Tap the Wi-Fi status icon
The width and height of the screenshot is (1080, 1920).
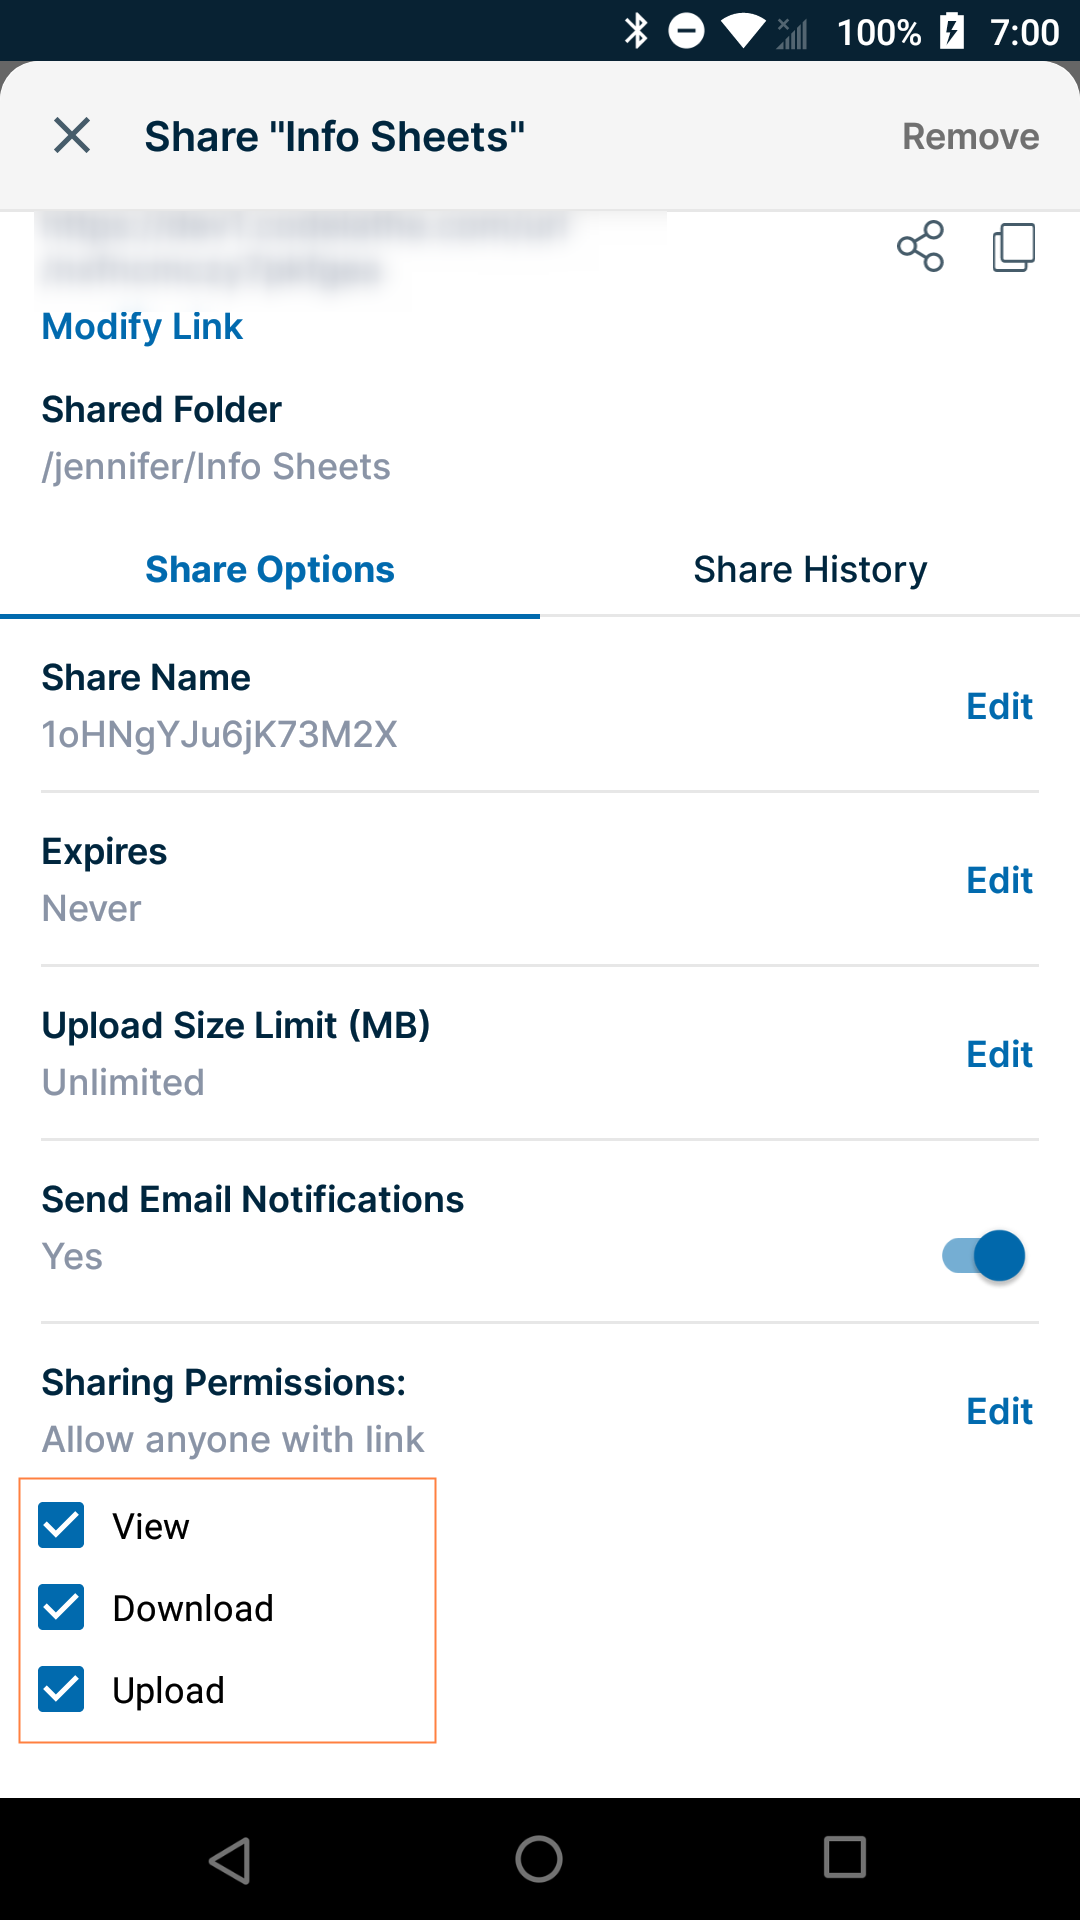coord(742,31)
